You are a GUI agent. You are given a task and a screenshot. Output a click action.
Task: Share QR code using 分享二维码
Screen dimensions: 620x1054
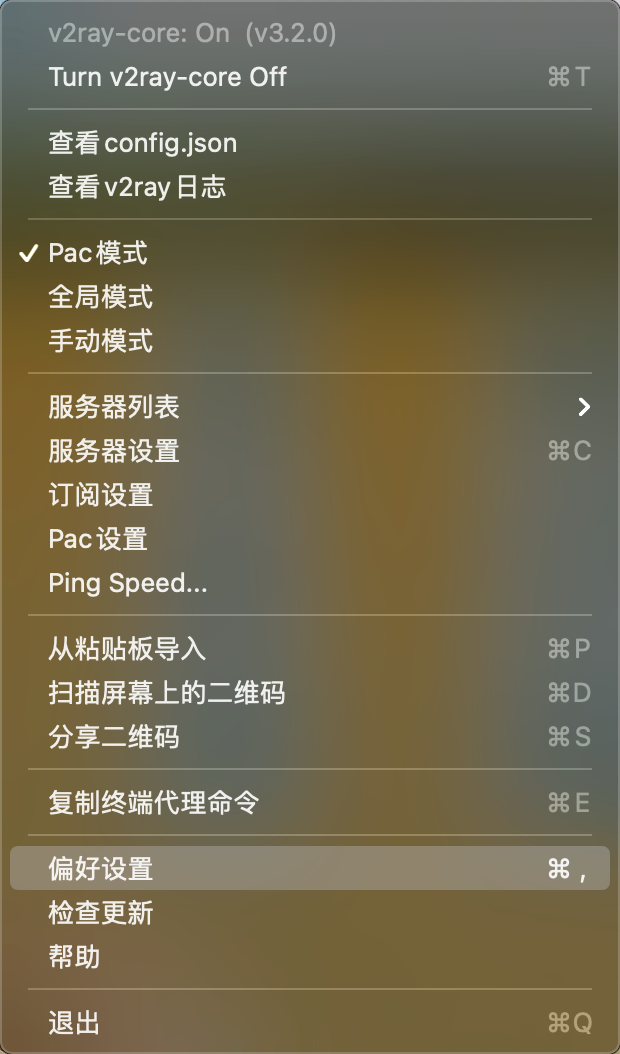click(113, 737)
